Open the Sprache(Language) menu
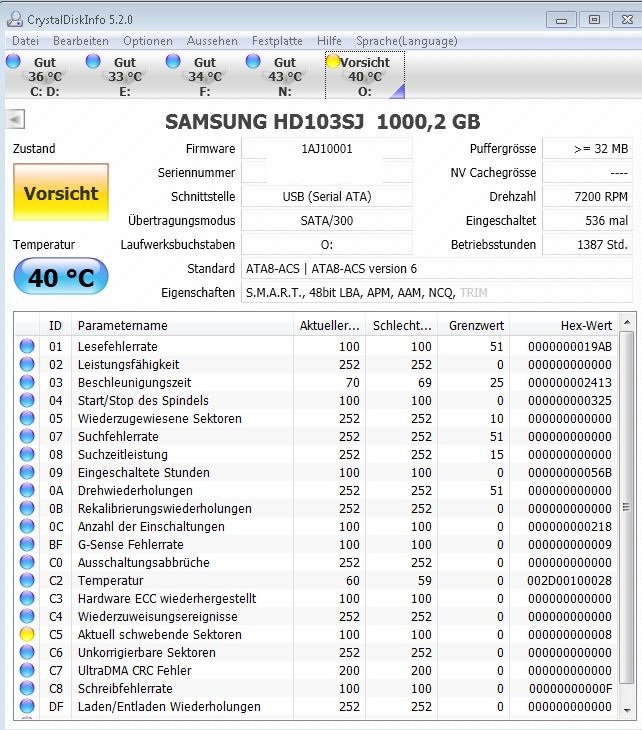The height and width of the screenshot is (730, 642). [x=406, y=41]
